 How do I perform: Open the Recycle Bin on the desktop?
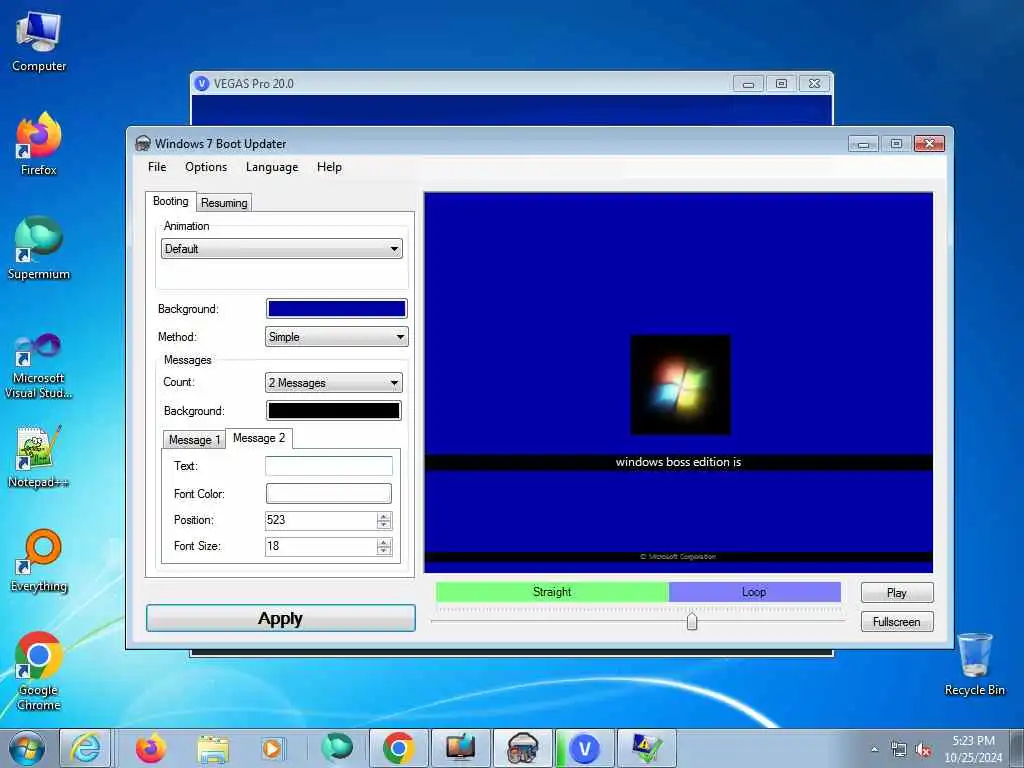click(x=974, y=664)
